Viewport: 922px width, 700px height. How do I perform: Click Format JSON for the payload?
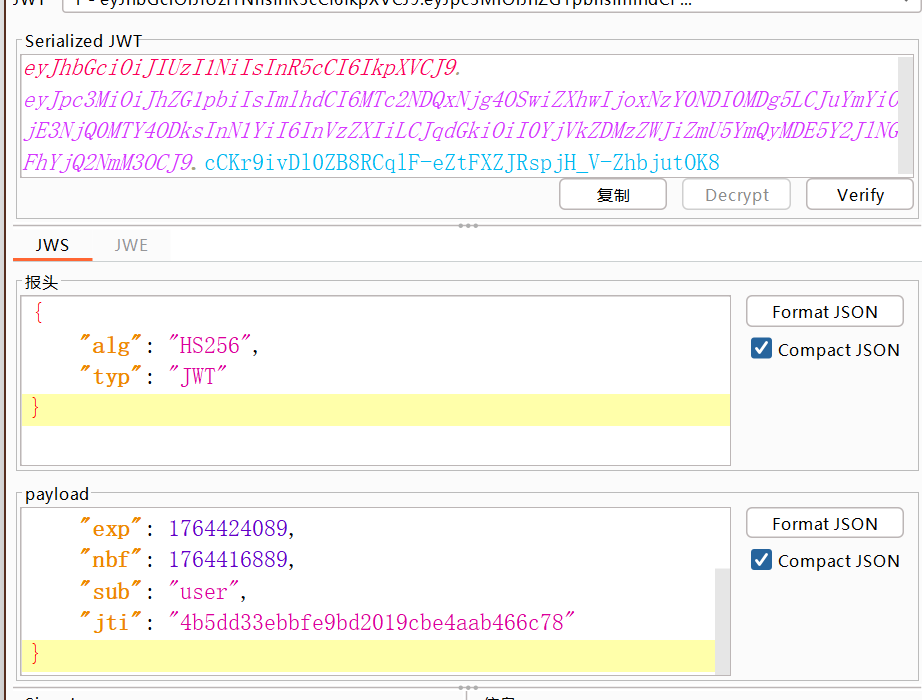point(824,523)
